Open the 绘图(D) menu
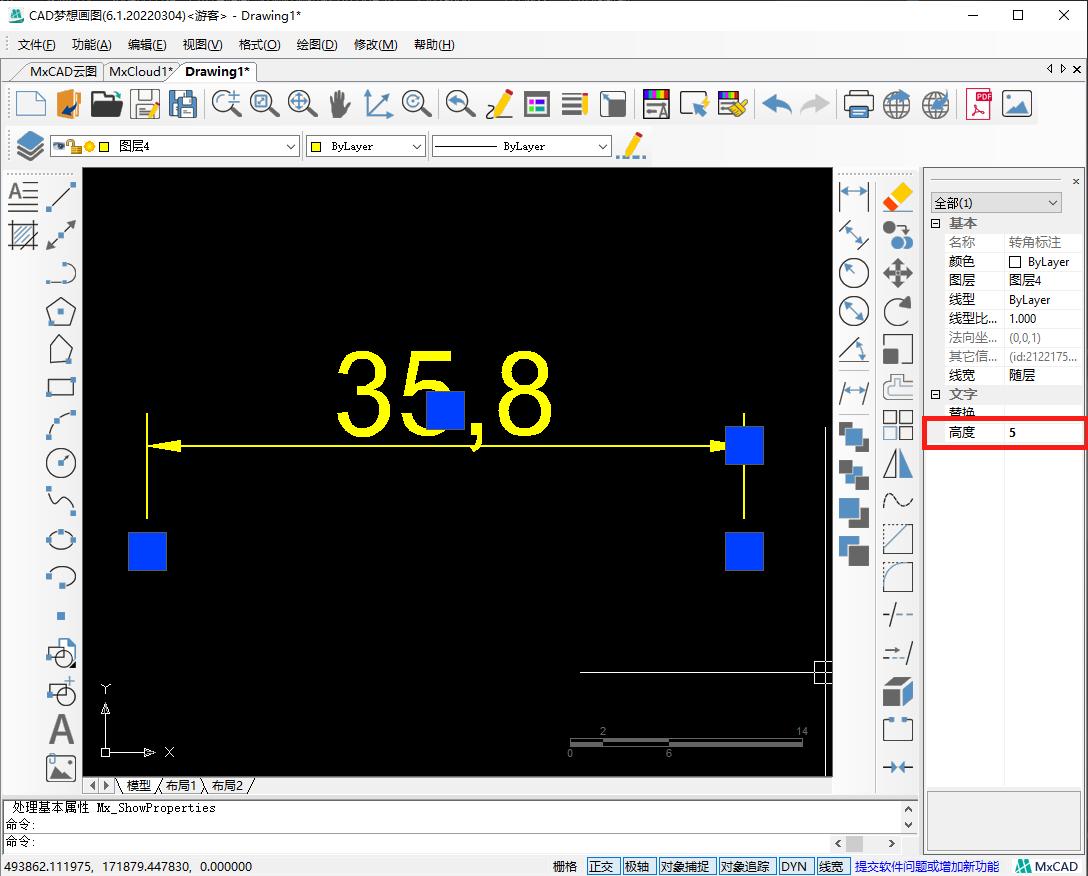Image resolution: width=1088 pixels, height=876 pixels. 317,44
